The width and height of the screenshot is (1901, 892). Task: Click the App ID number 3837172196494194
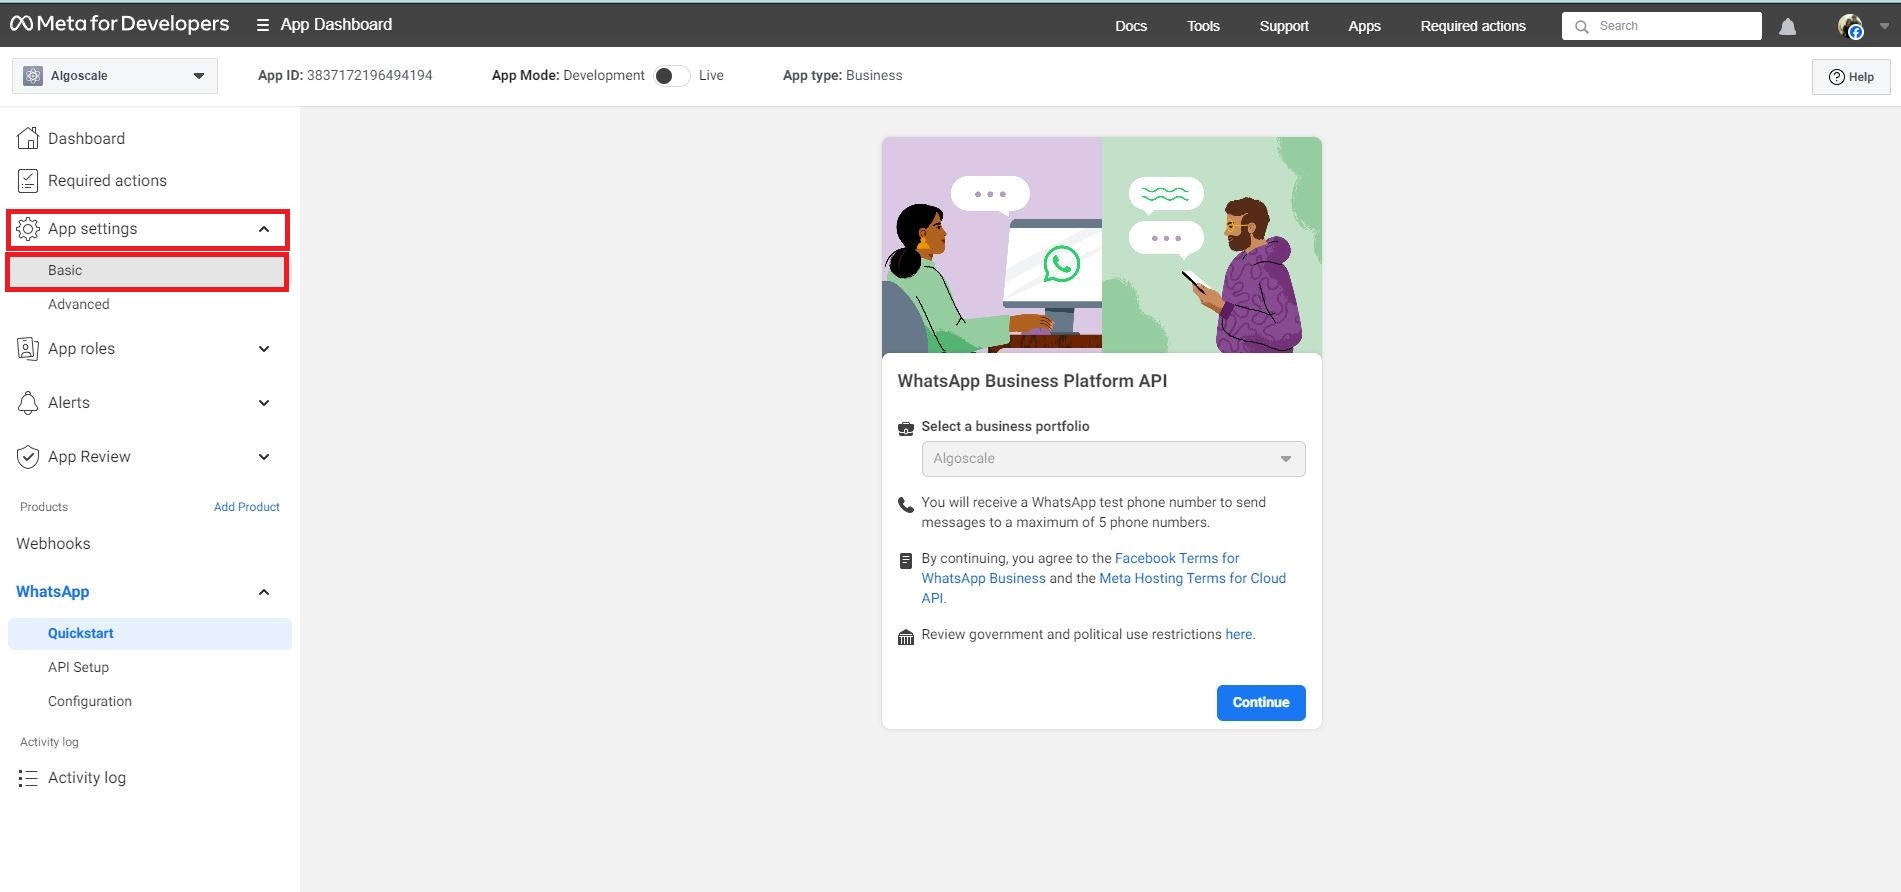click(x=370, y=76)
